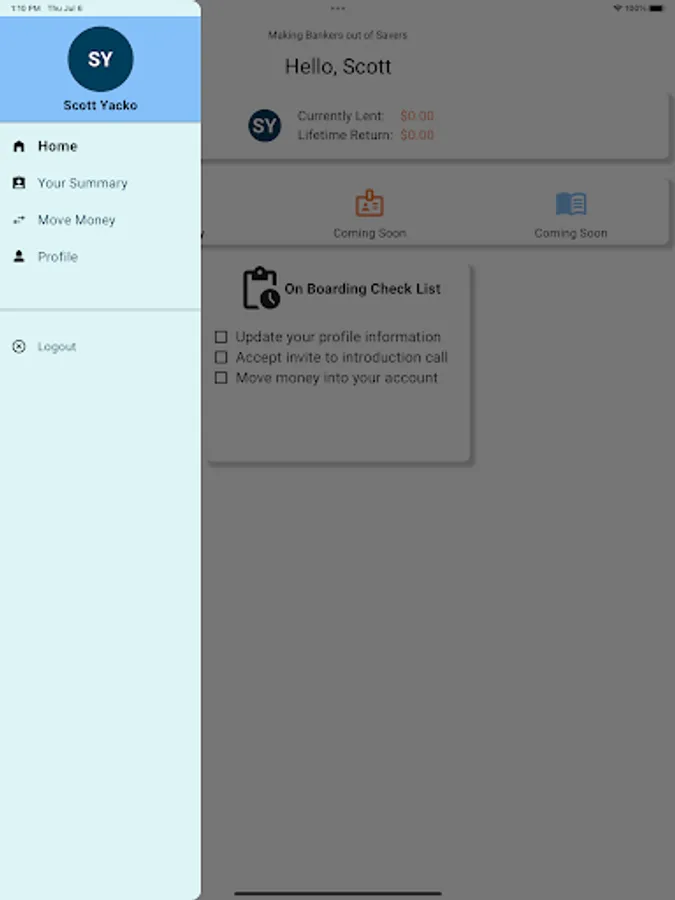The width and height of the screenshot is (675, 900).
Task: Tap Move money into your account text
Action: 337,378
